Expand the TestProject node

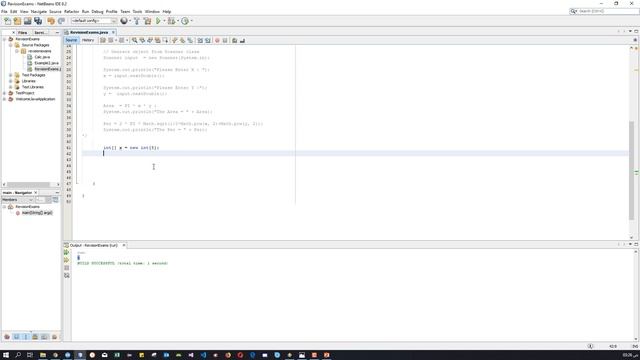coord(4,93)
